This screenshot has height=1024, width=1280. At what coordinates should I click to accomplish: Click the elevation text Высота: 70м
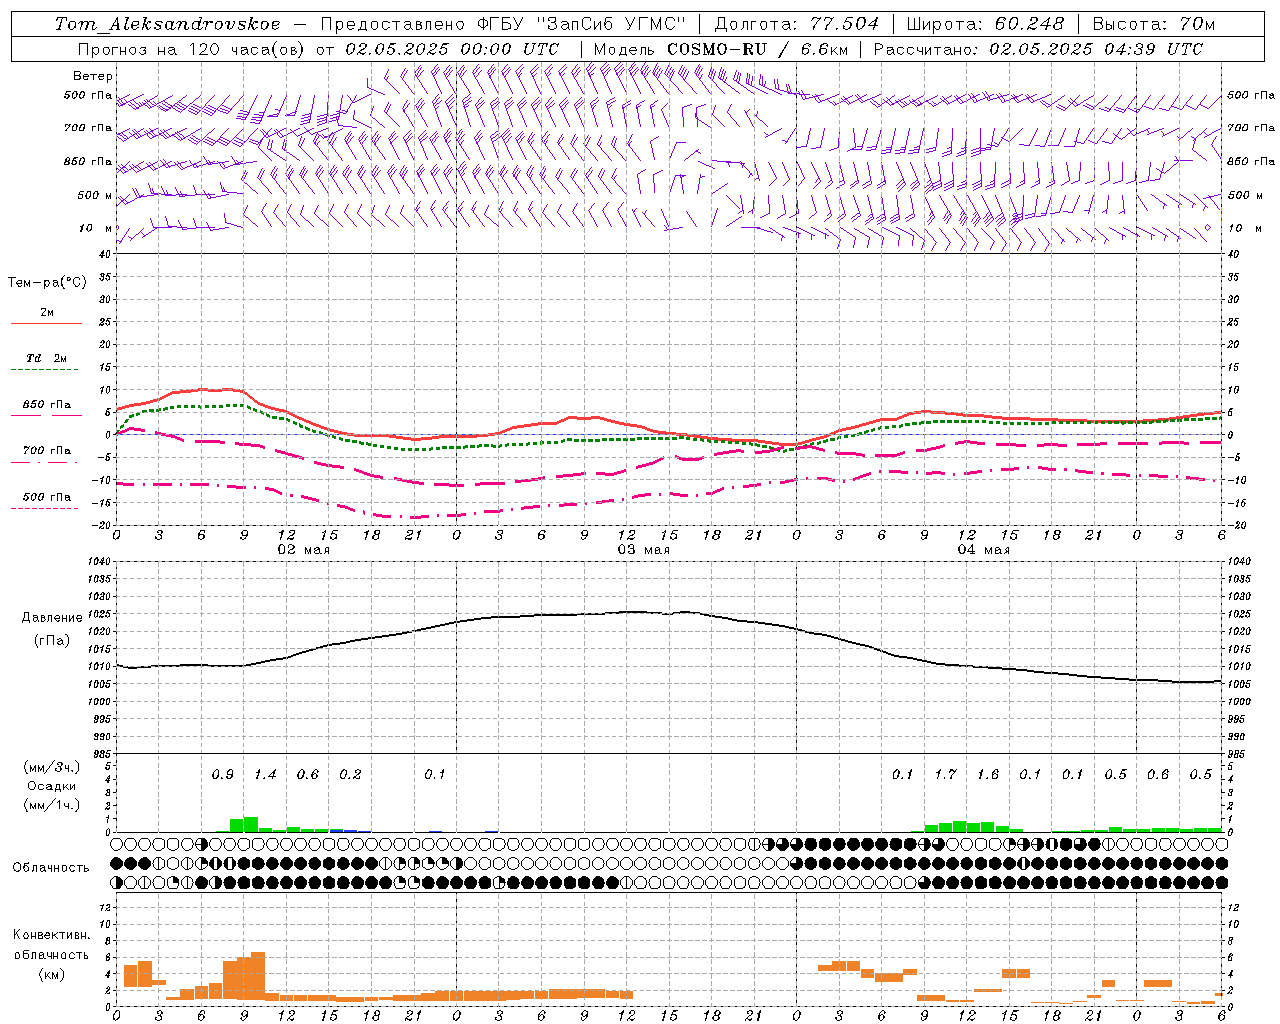click(x=1154, y=24)
